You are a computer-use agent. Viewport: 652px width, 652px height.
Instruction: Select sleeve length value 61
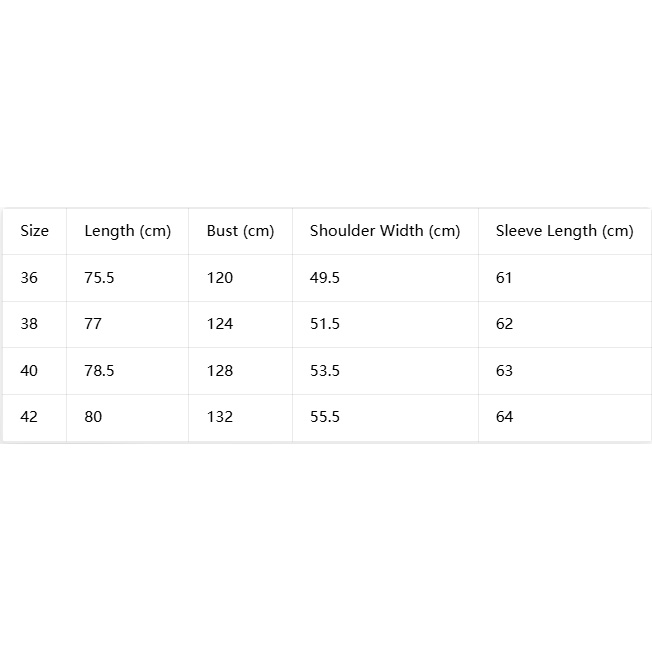tap(504, 278)
